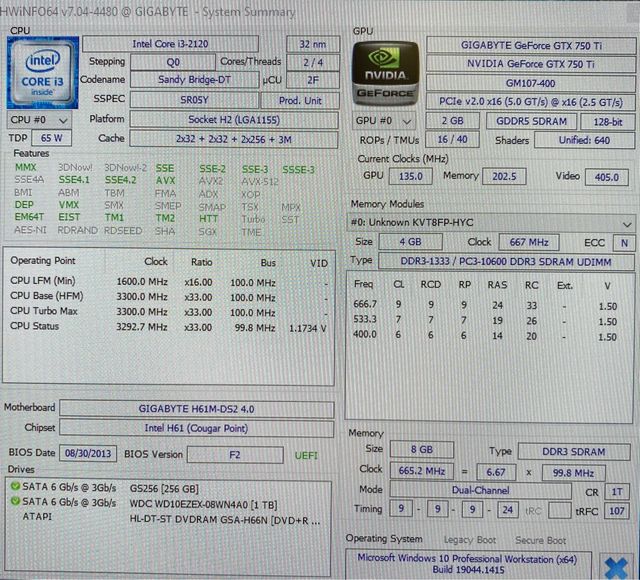Click the module clock 667 MHz field
Screen dimensions: 640x580
529,242
